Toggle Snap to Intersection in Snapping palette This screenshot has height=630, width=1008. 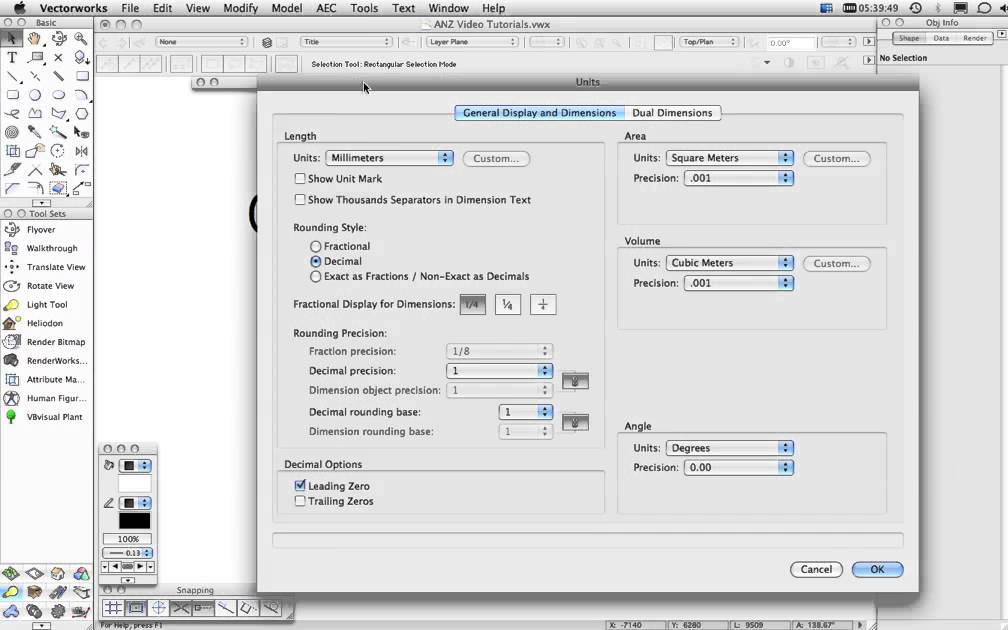(181, 608)
